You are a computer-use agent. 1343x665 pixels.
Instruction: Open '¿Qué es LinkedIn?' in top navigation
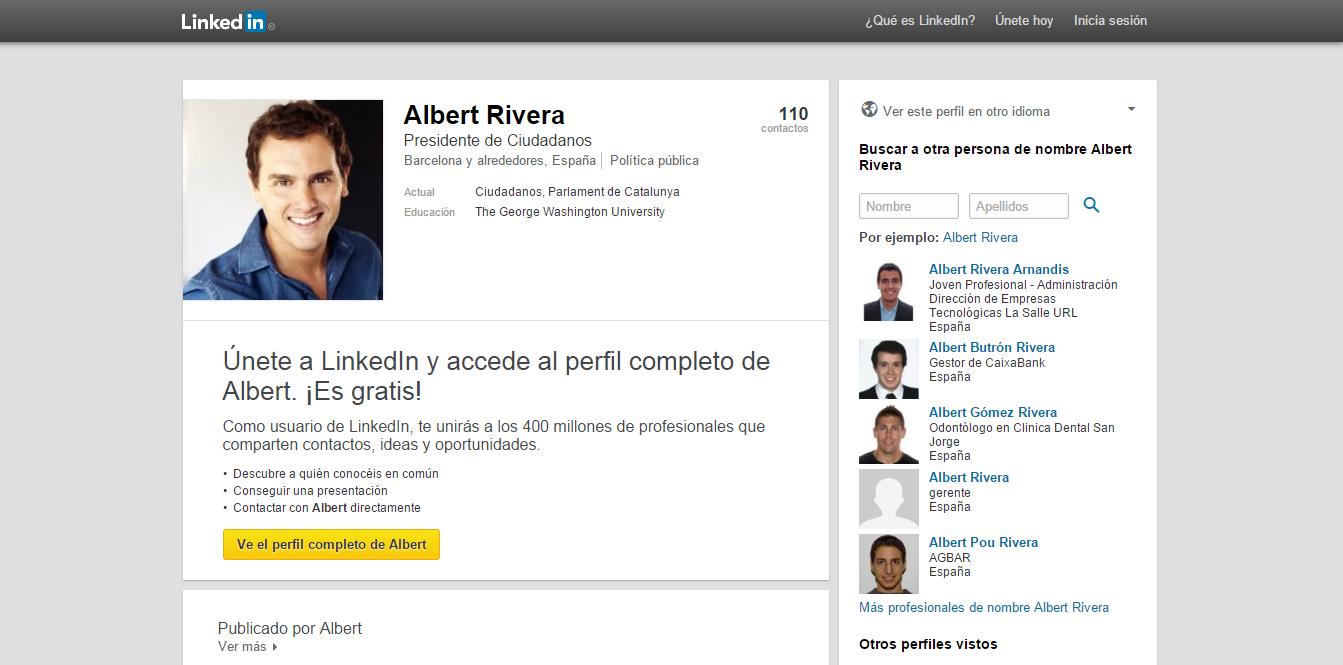(x=919, y=21)
